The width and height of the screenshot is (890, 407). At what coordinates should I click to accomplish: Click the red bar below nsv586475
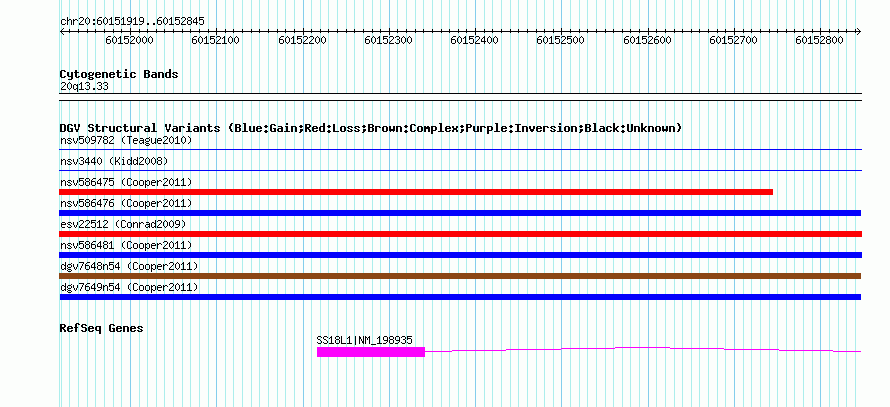coord(416,192)
